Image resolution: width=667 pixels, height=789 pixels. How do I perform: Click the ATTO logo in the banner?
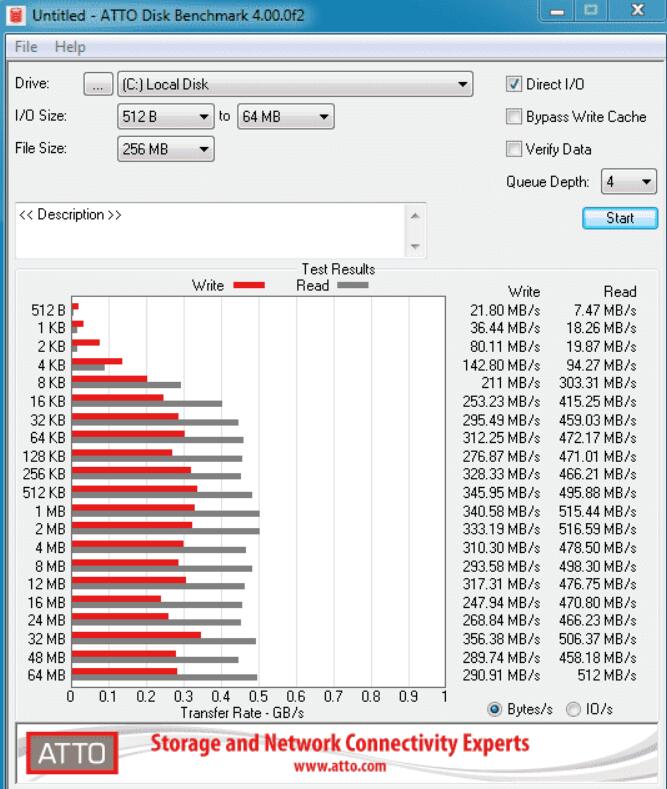point(72,753)
